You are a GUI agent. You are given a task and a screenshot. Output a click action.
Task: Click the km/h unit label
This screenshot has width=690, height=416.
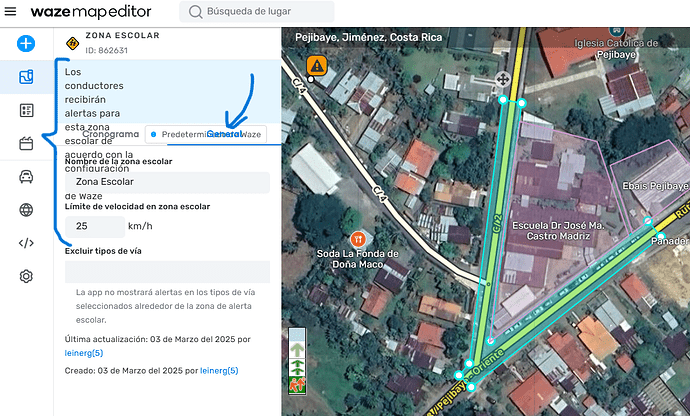(x=140, y=226)
